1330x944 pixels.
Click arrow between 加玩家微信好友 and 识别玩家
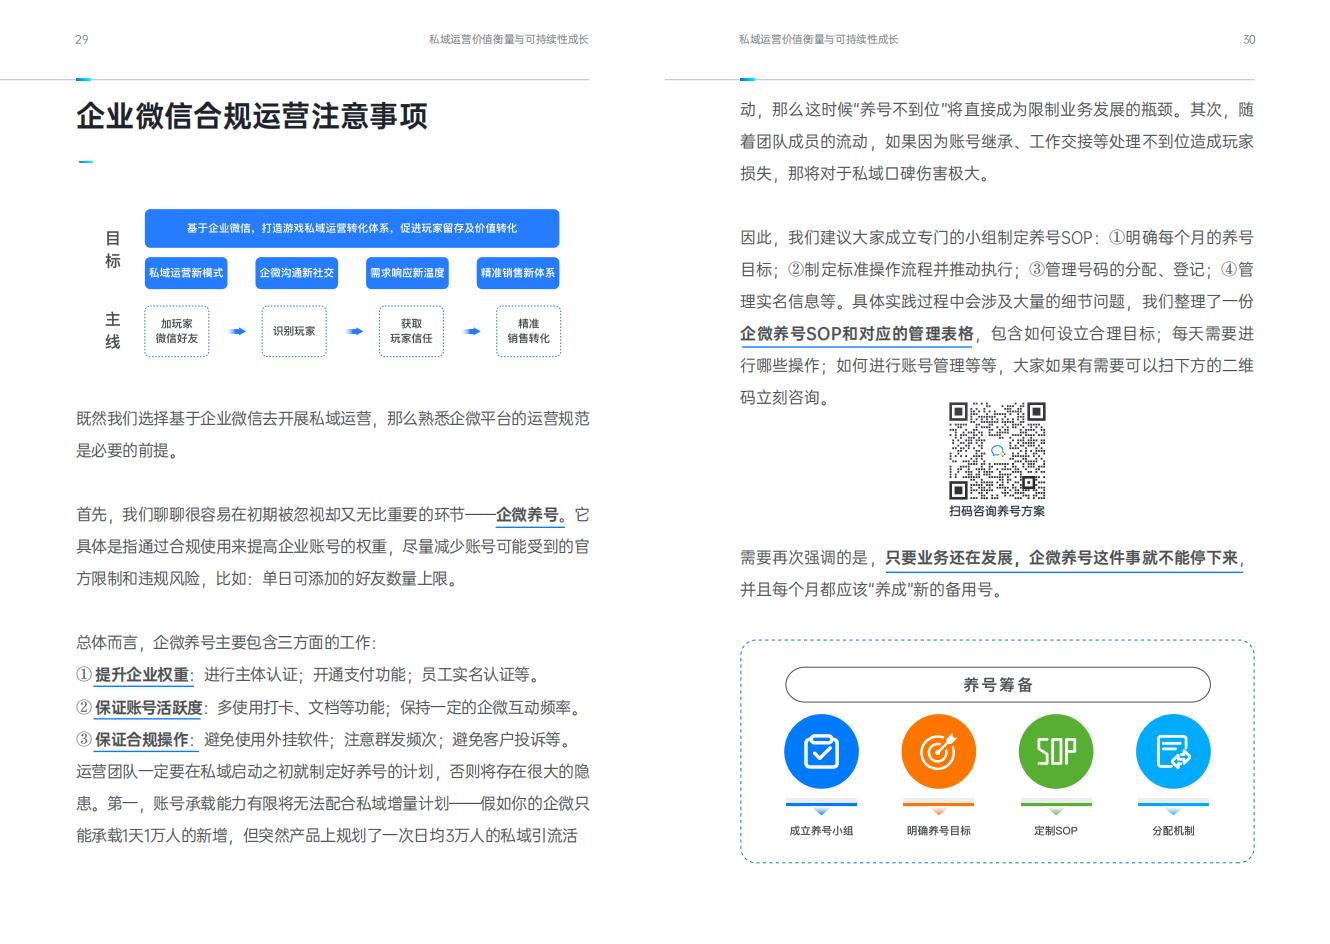click(237, 331)
